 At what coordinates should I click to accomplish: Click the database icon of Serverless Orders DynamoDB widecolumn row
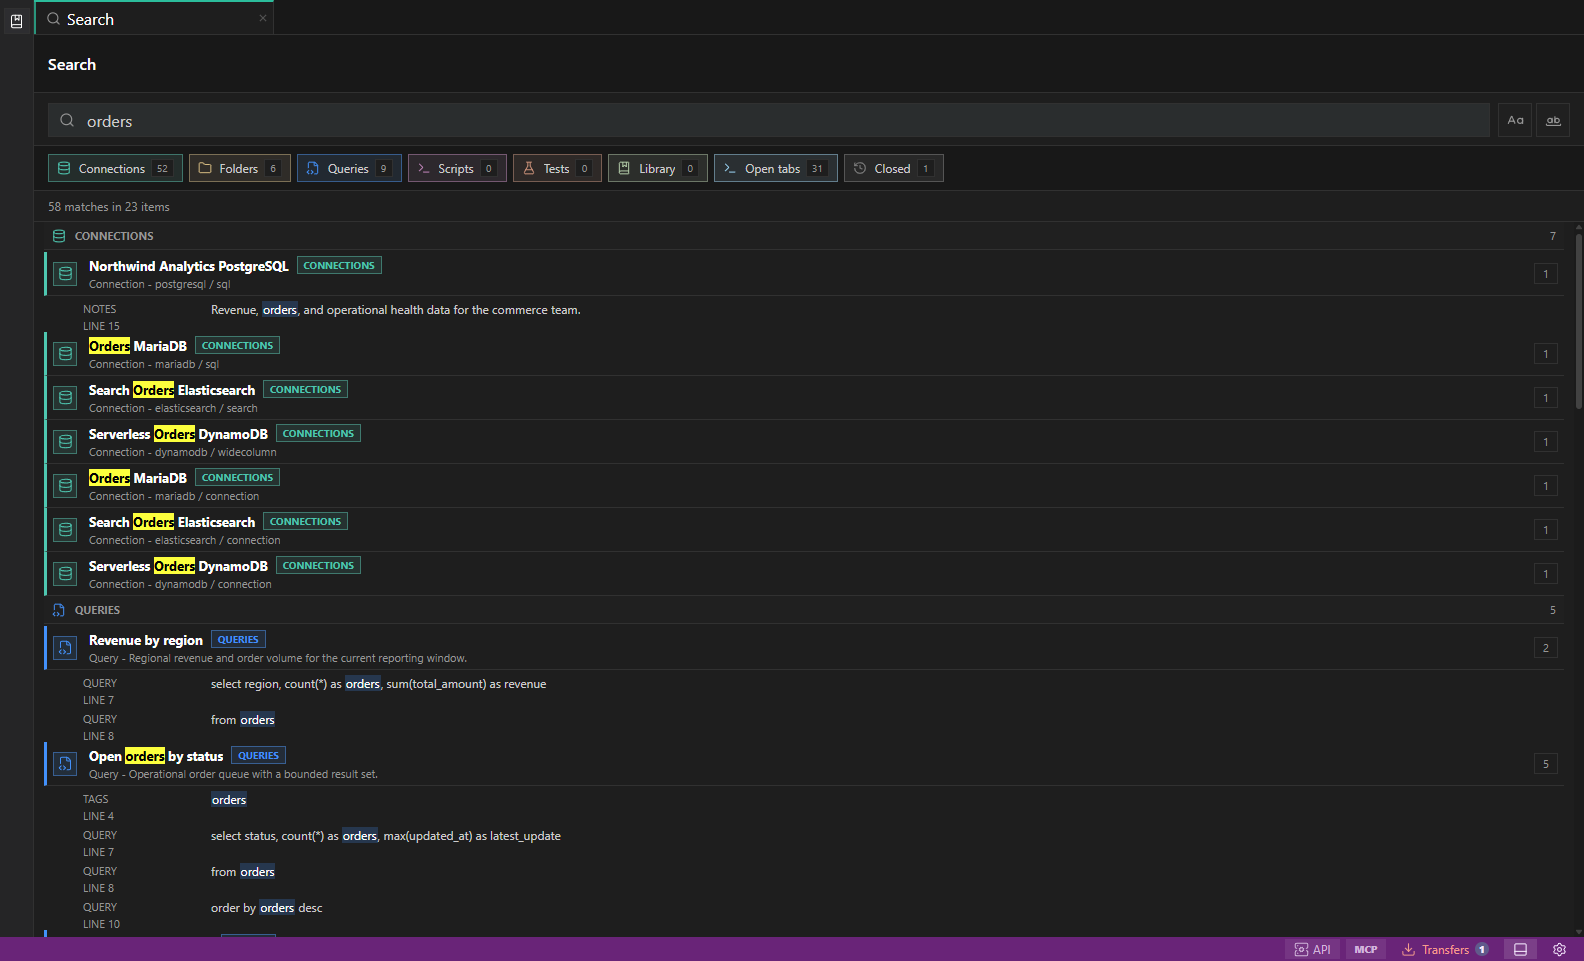65,442
